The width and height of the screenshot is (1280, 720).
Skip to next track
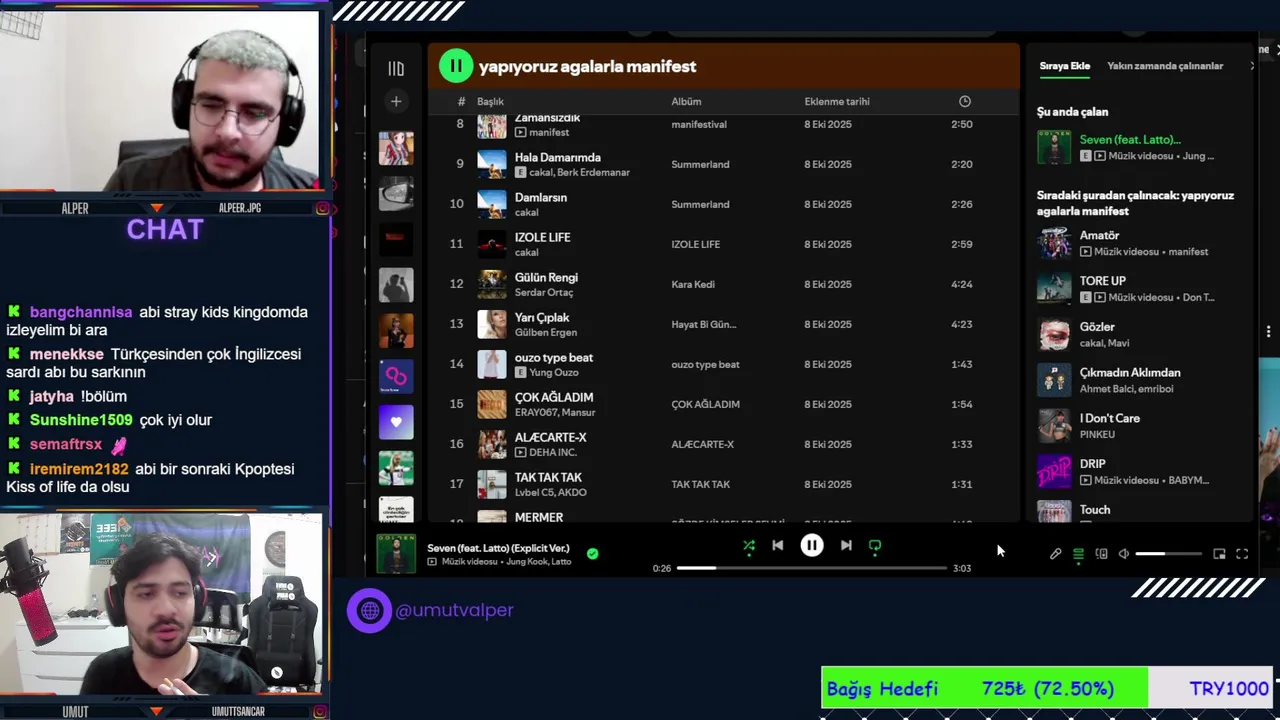846,546
